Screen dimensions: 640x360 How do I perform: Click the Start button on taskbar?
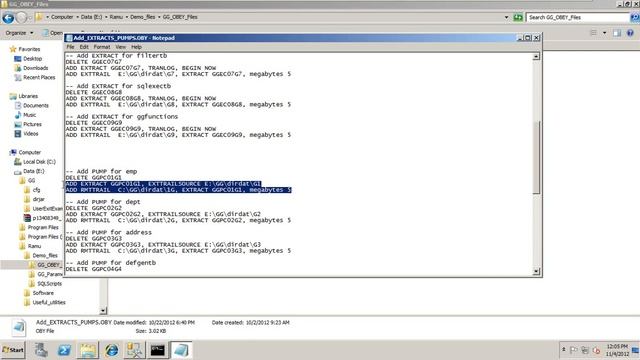point(13,350)
